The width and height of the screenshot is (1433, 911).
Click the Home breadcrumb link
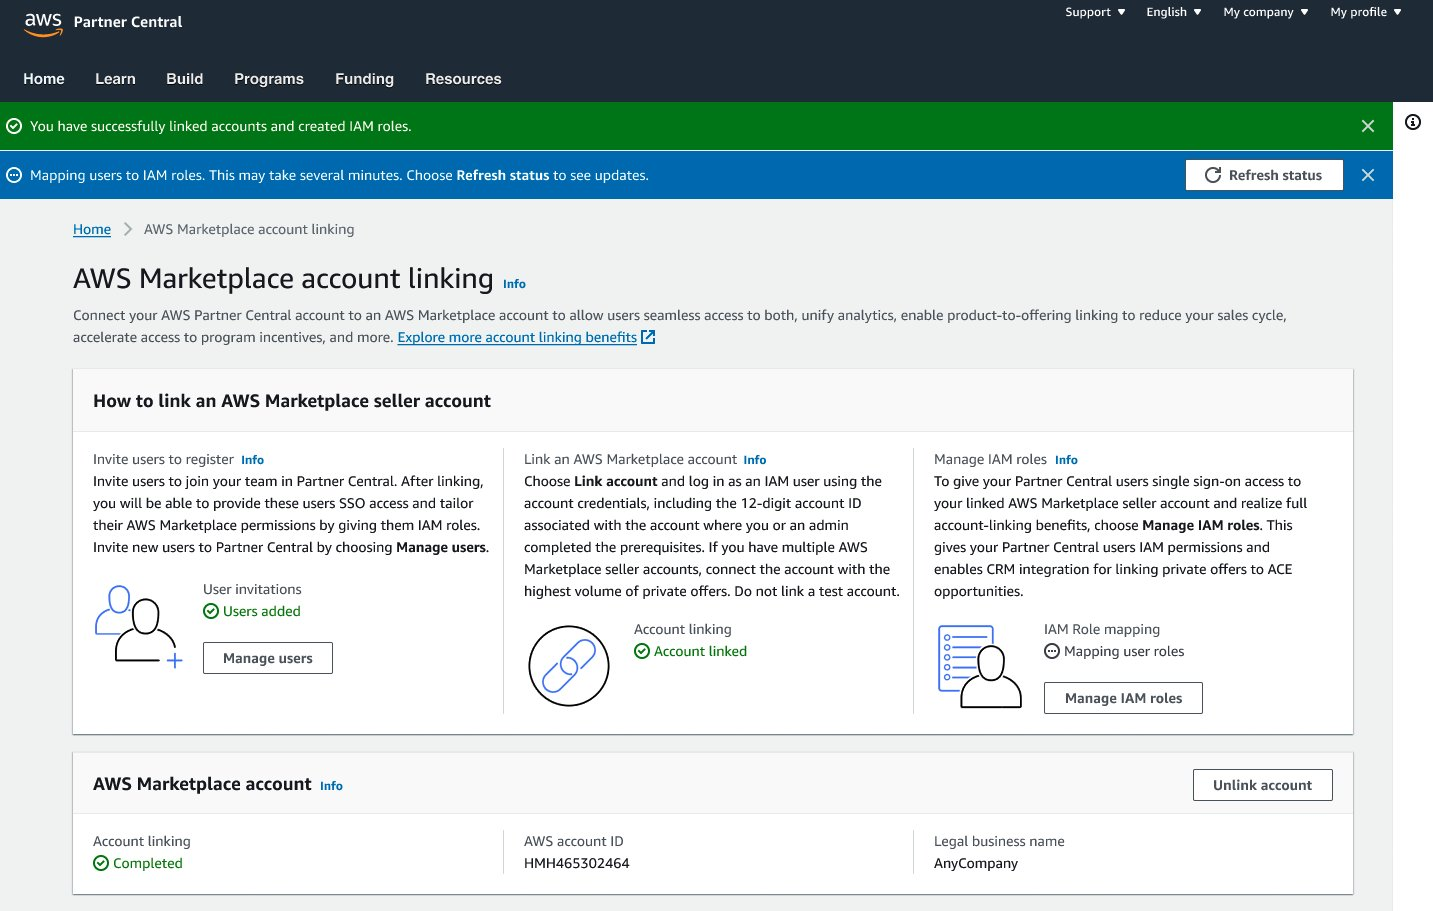point(92,229)
